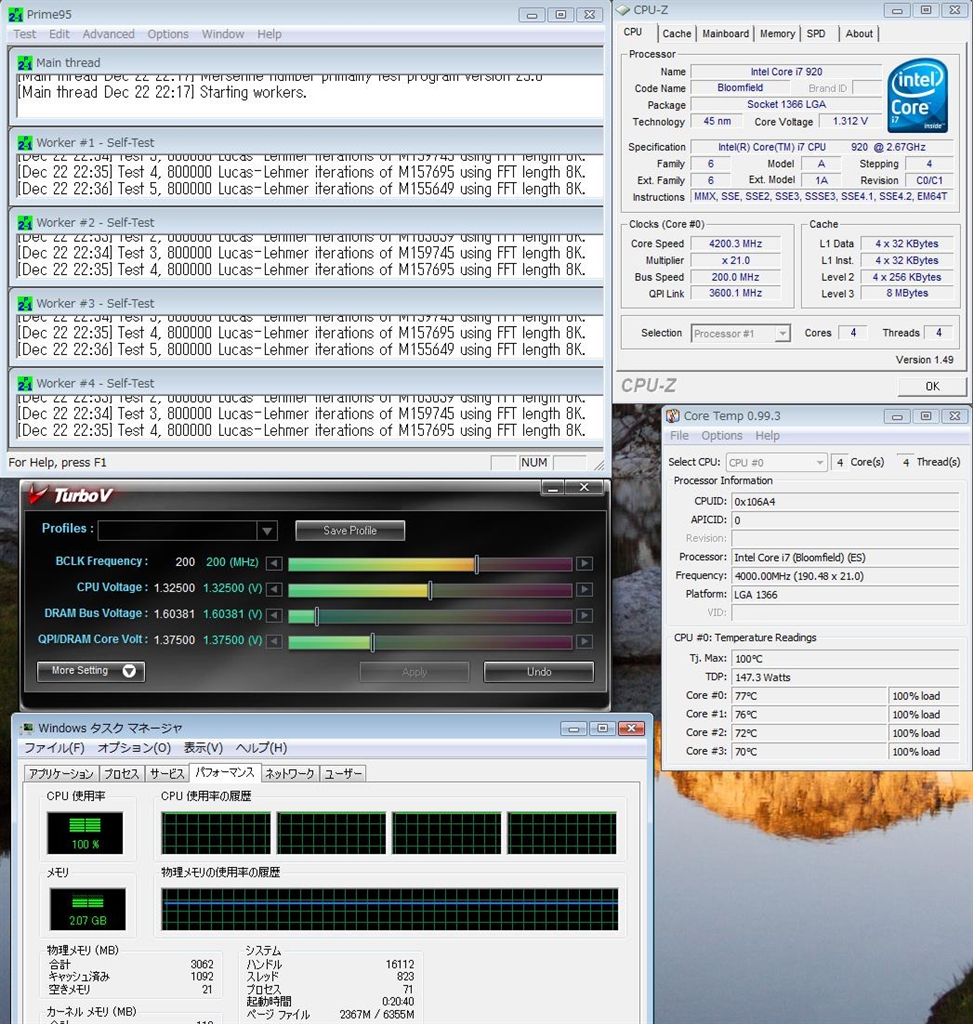Select the プロセス tab in Task Manager
The image size is (973, 1024).
(x=121, y=773)
